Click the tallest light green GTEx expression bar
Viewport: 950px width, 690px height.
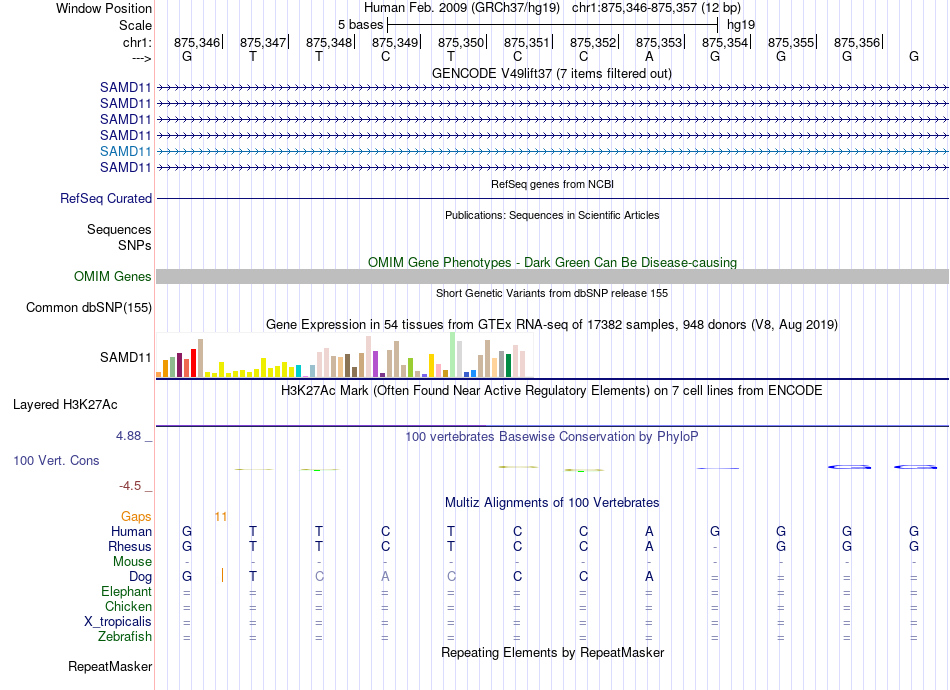[452, 355]
